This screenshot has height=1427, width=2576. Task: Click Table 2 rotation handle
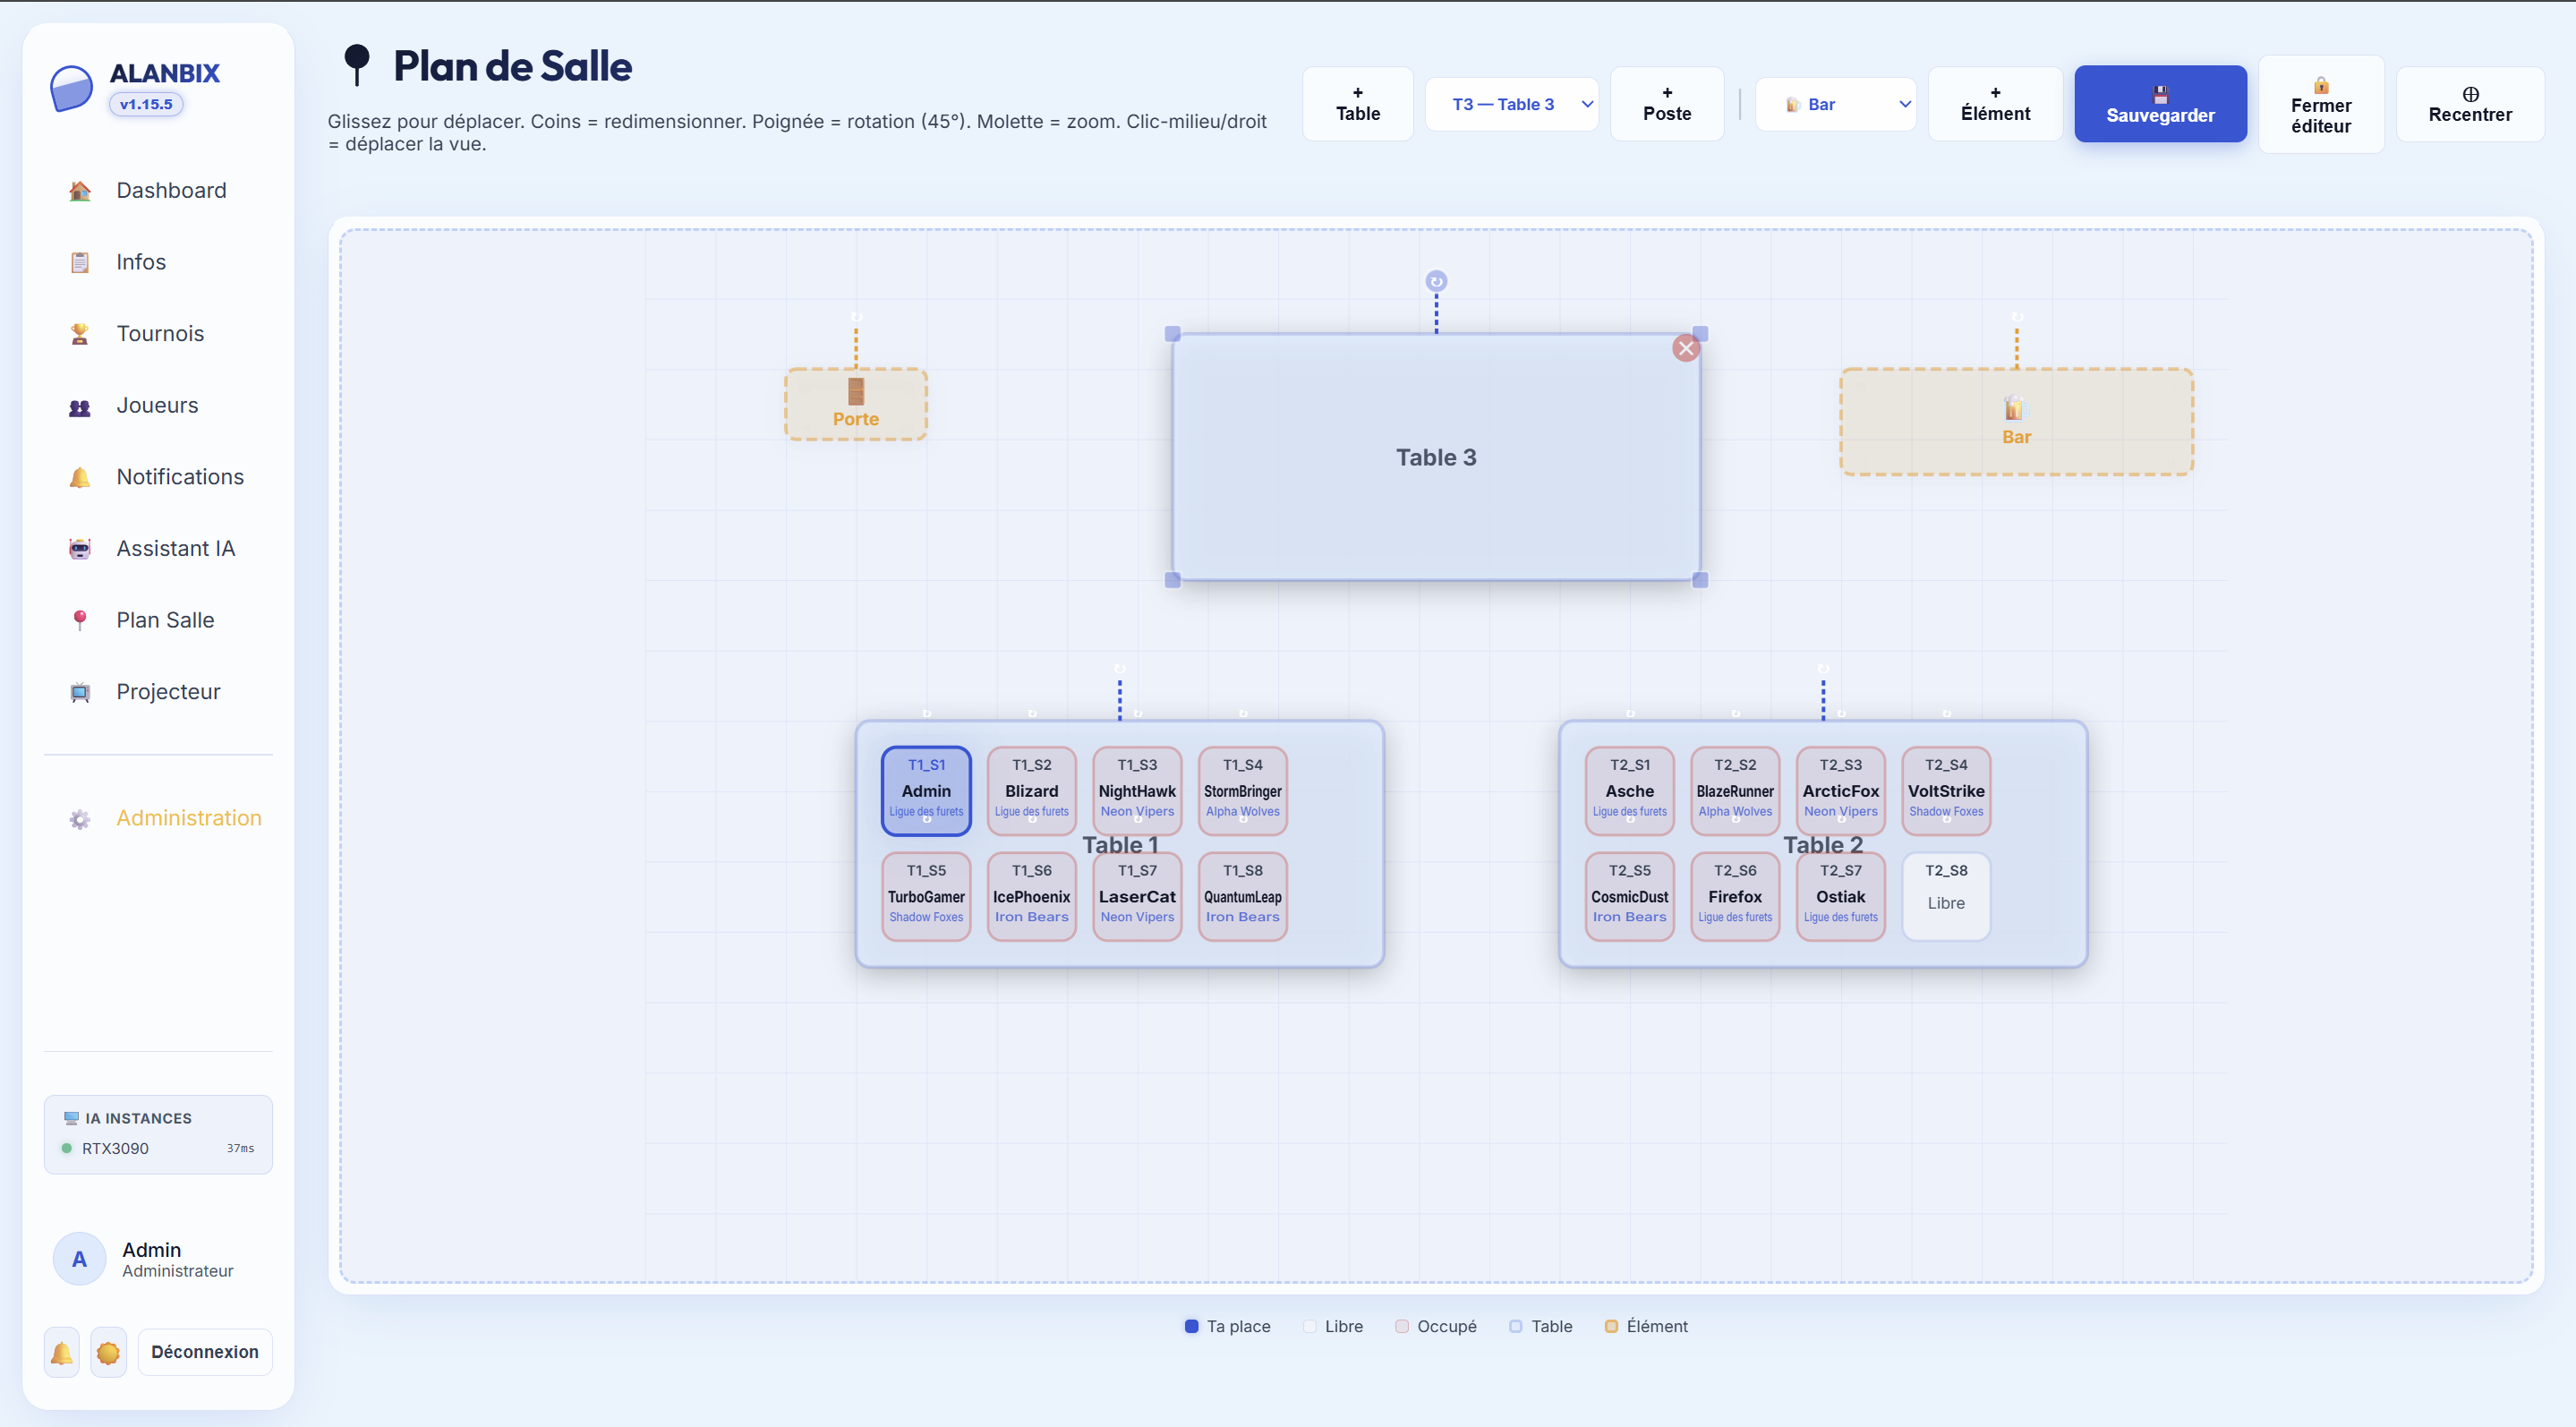(1823, 669)
